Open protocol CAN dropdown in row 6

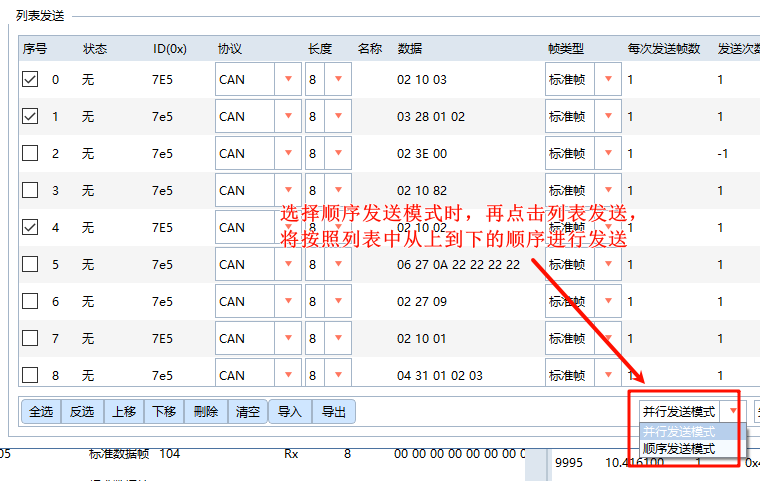tap(288, 301)
